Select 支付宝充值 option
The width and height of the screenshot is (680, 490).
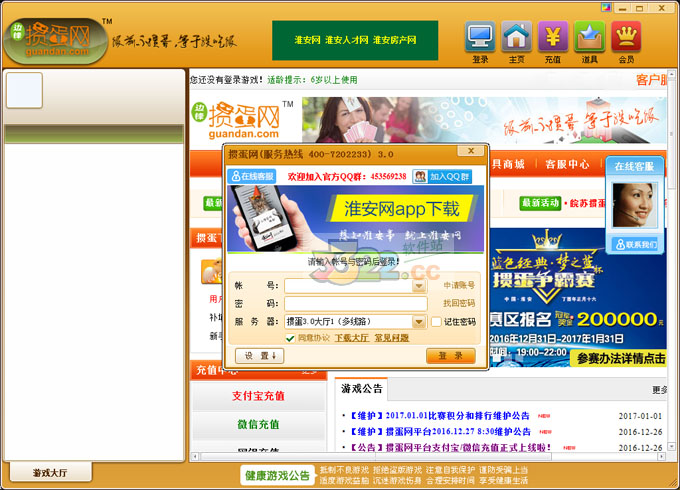[258, 396]
